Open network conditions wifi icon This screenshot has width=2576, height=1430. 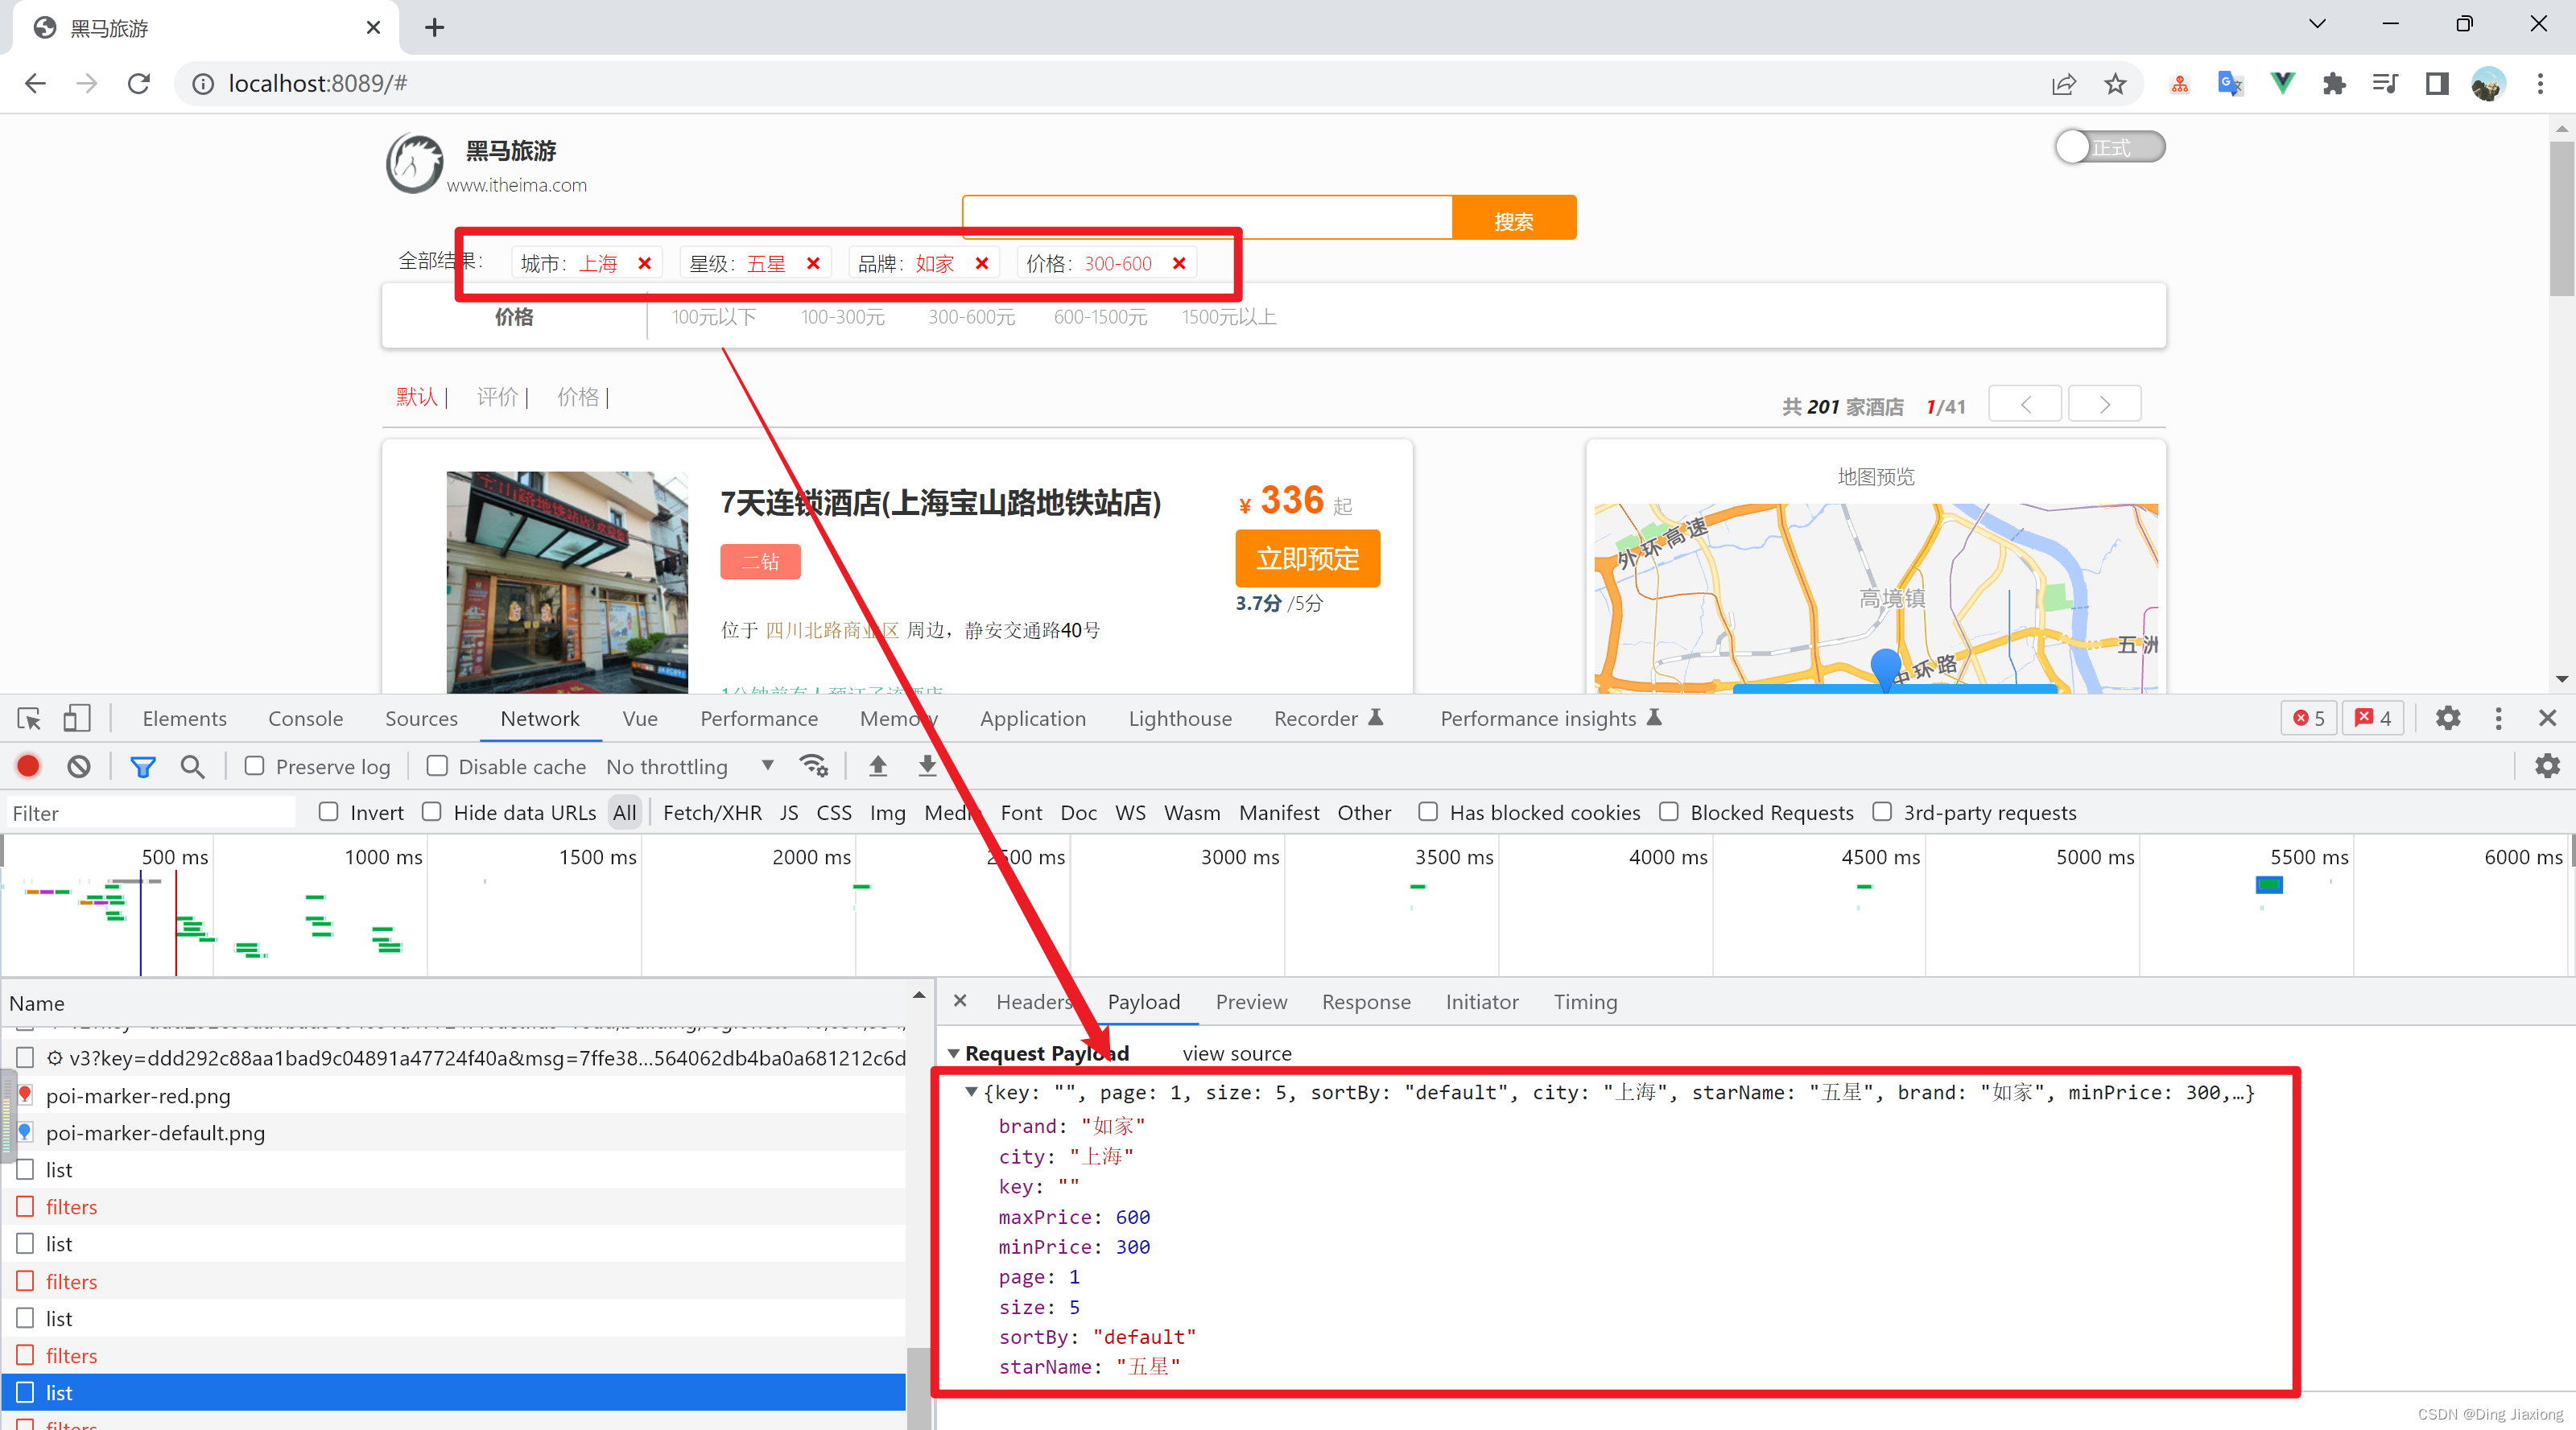pos(814,766)
